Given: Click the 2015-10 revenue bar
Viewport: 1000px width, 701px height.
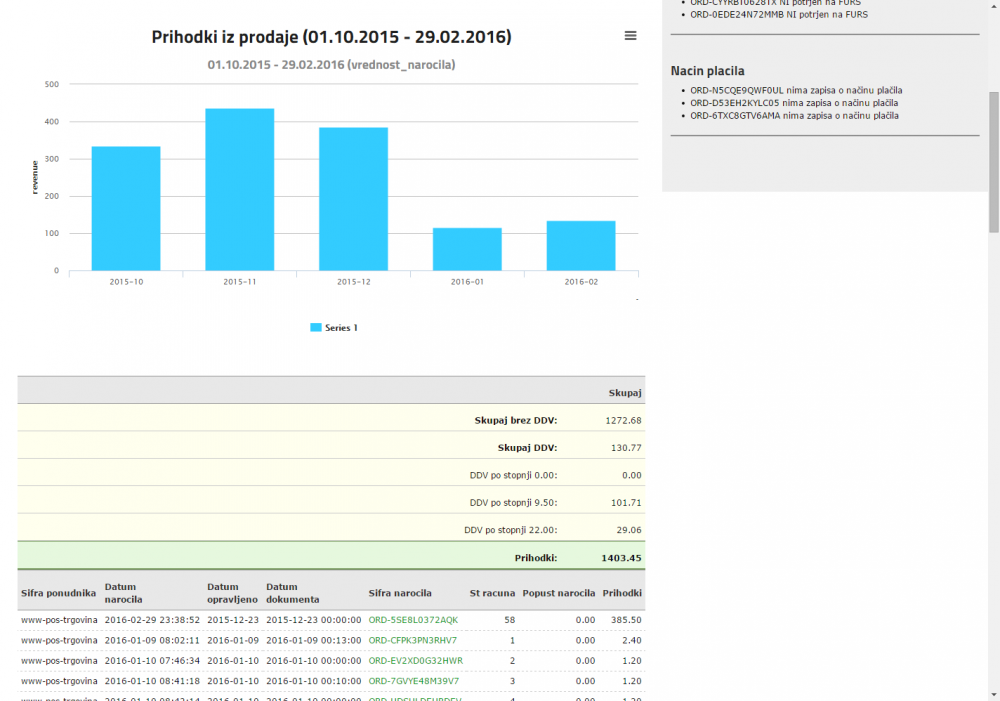Looking at the screenshot, I should coord(126,208).
